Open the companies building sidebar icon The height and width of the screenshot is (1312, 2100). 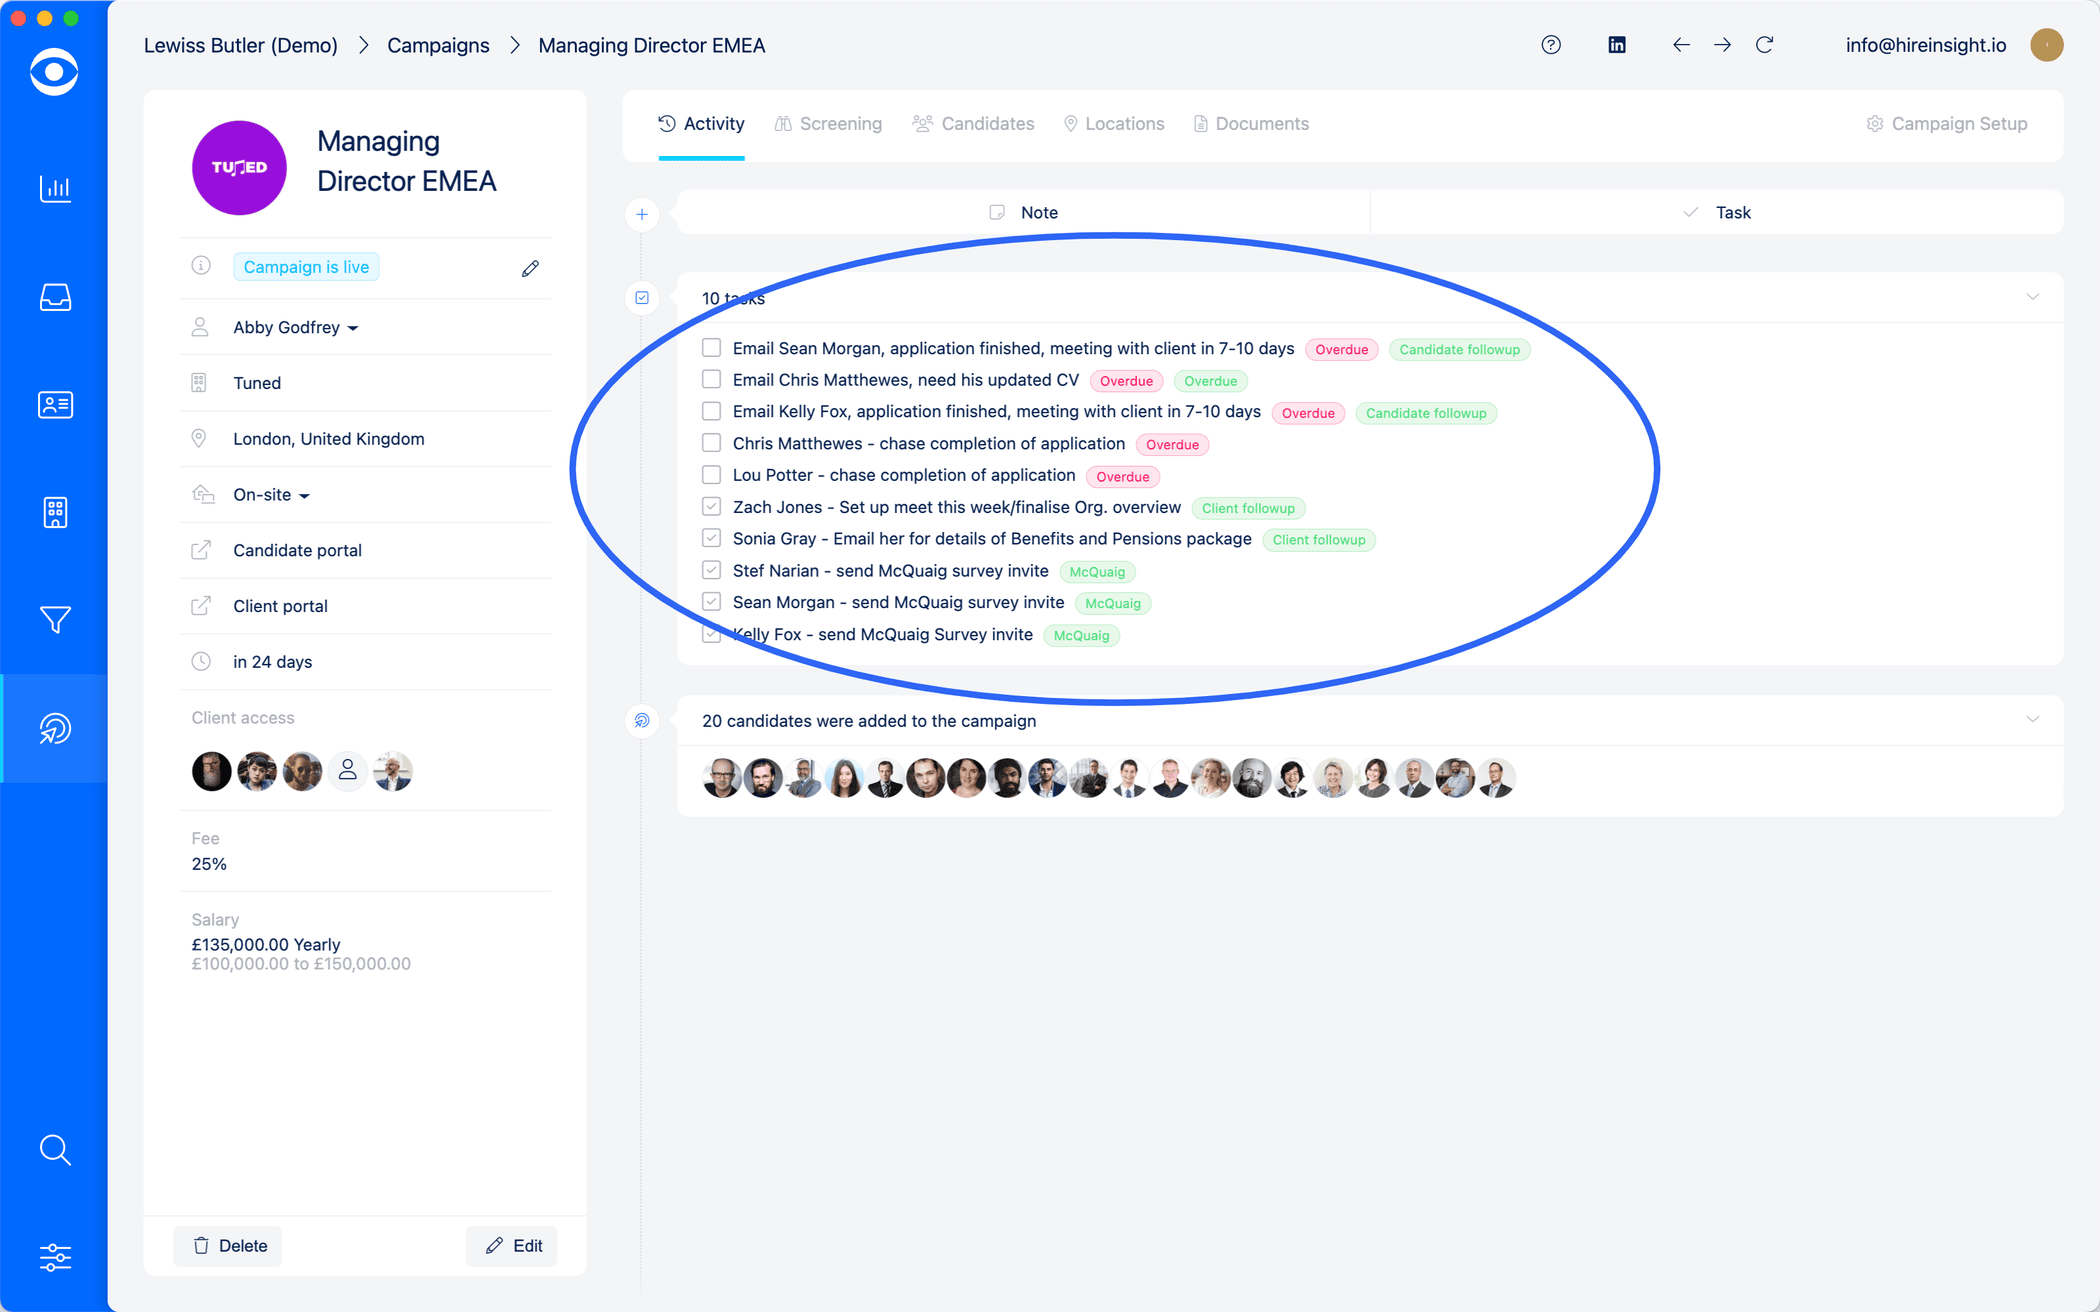(x=55, y=512)
